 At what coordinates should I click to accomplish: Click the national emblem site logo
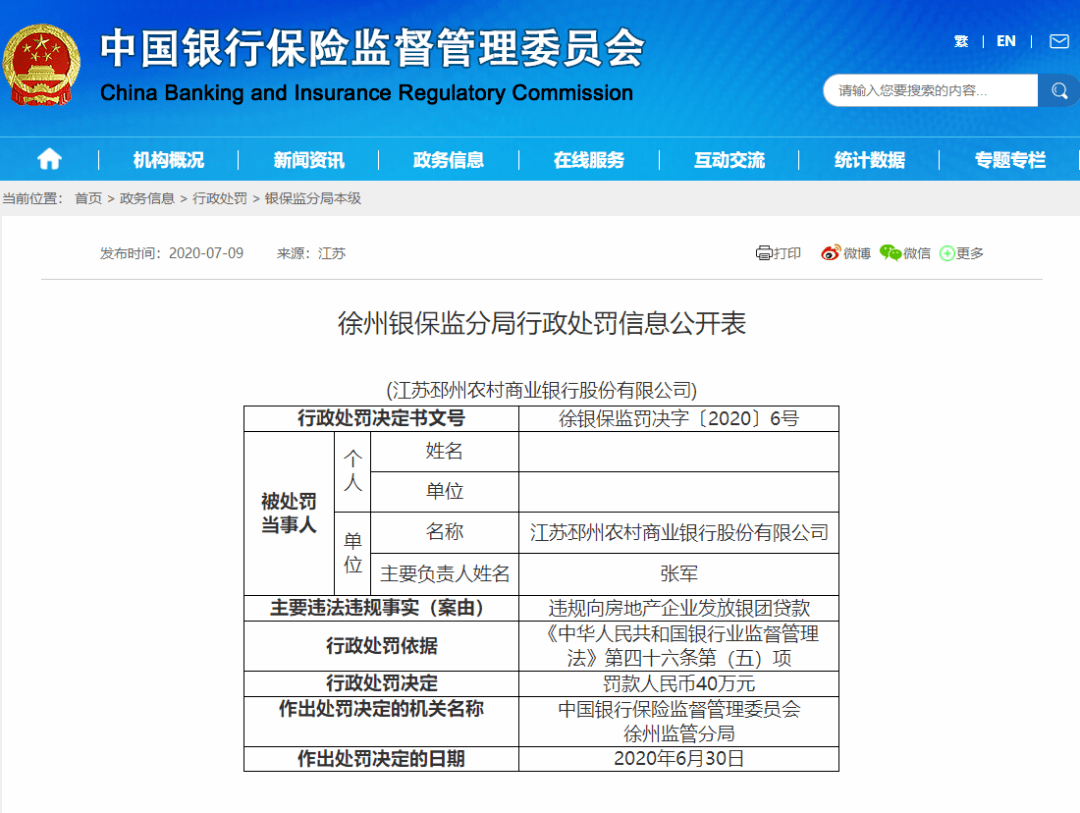41,63
